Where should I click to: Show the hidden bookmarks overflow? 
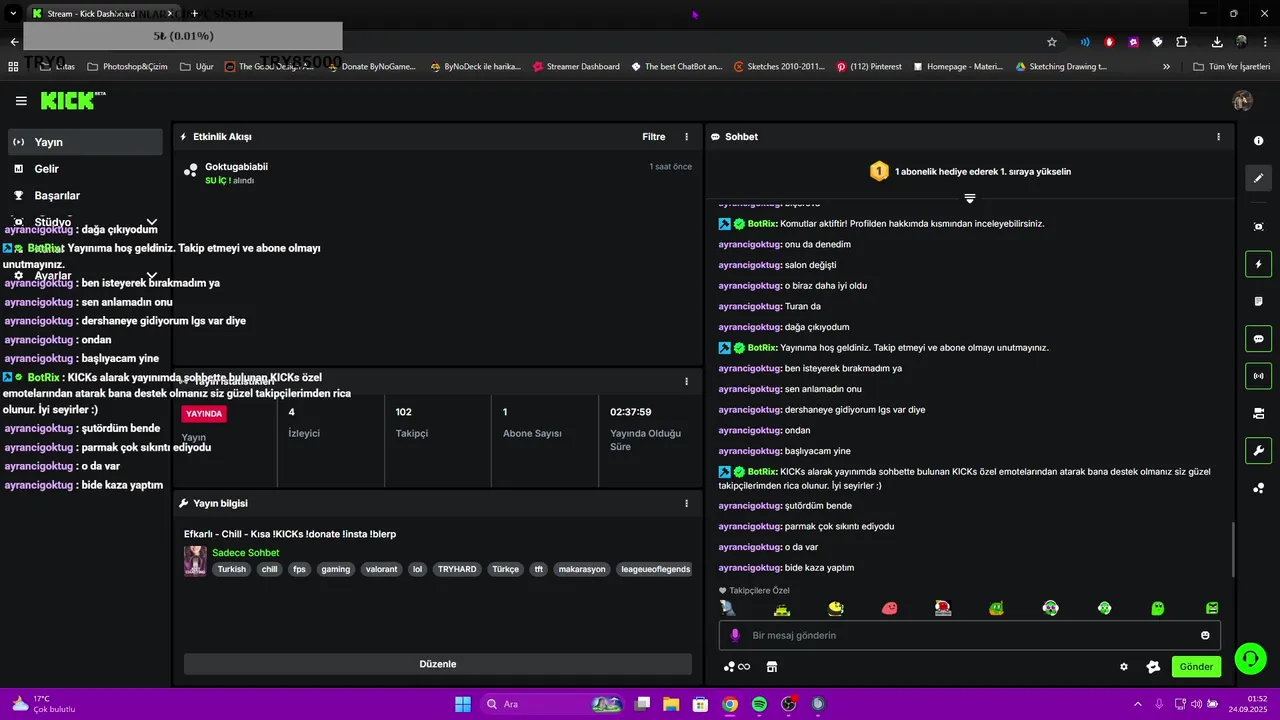(1166, 67)
